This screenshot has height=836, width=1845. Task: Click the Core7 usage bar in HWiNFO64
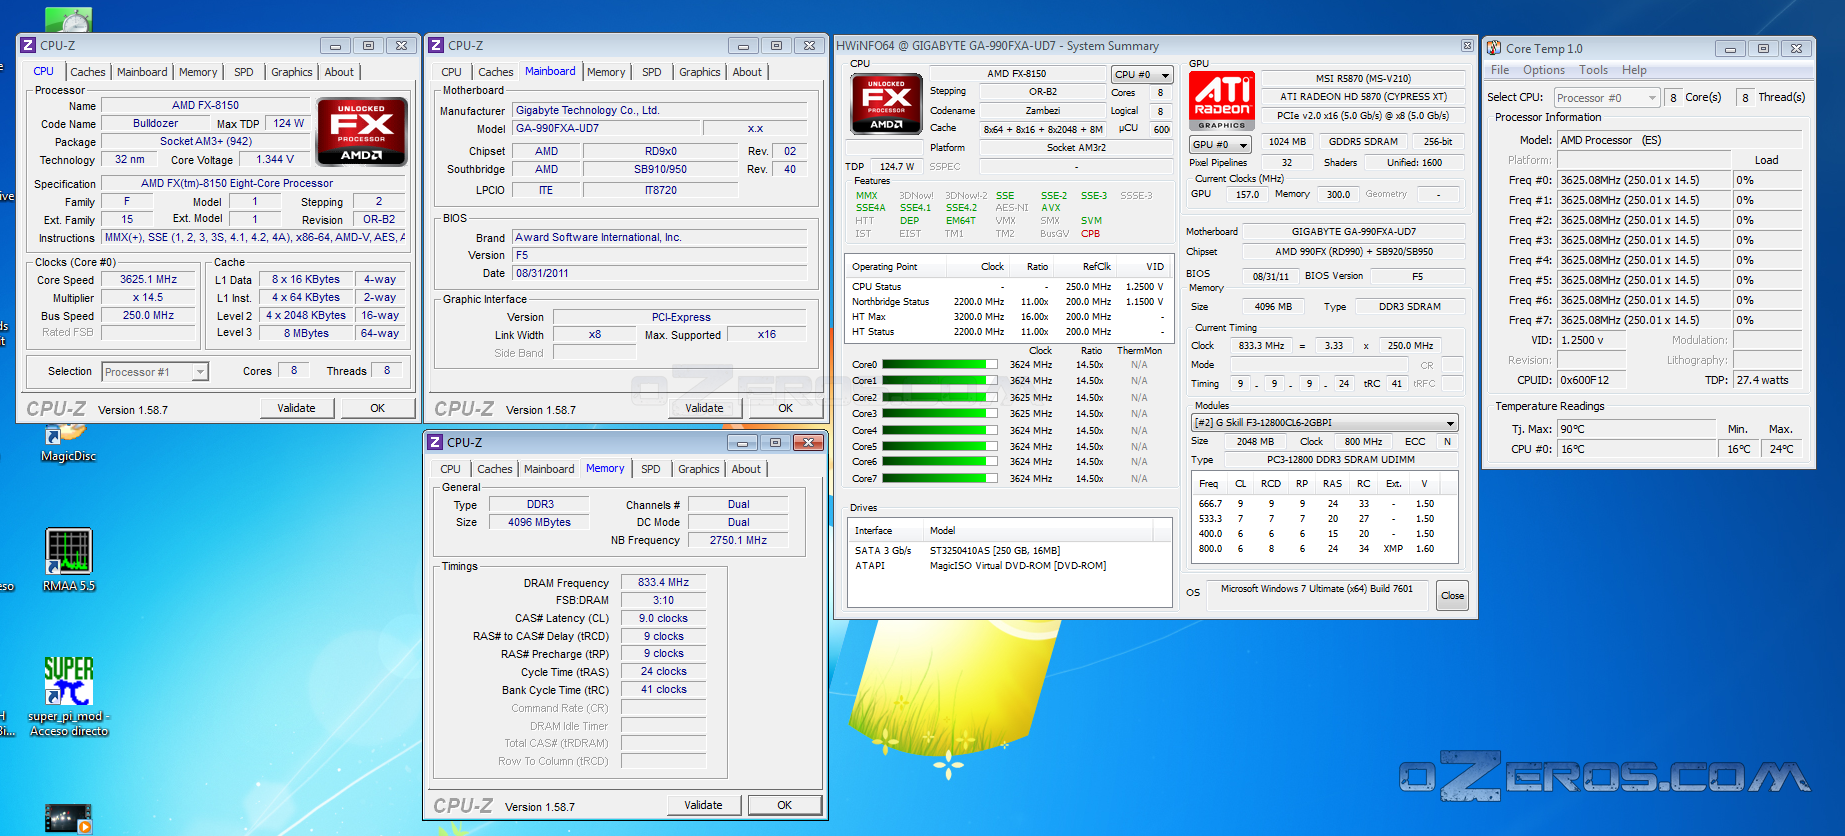pos(940,479)
